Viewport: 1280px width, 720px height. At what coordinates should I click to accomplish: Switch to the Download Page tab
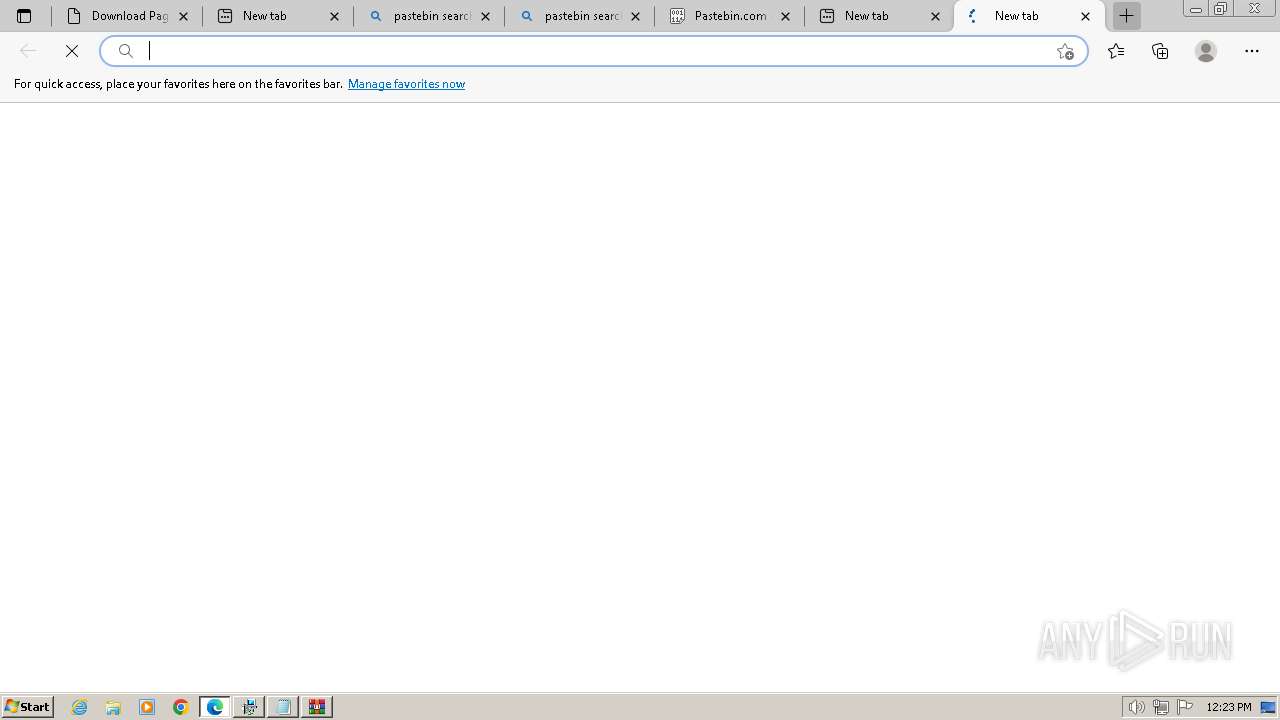point(127,16)
